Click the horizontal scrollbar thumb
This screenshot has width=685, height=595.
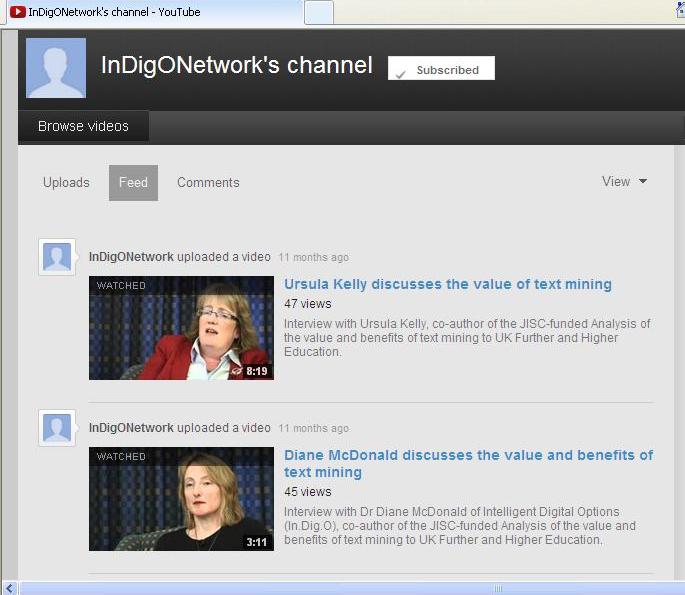point(498,588)
